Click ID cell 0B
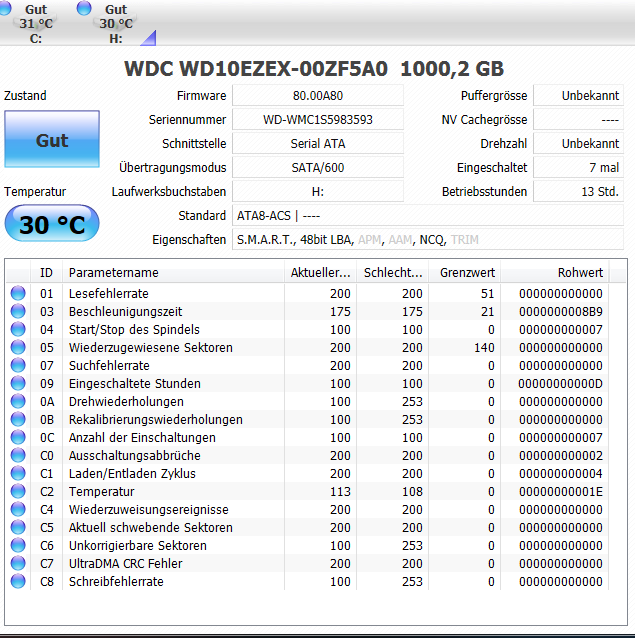 46,420
